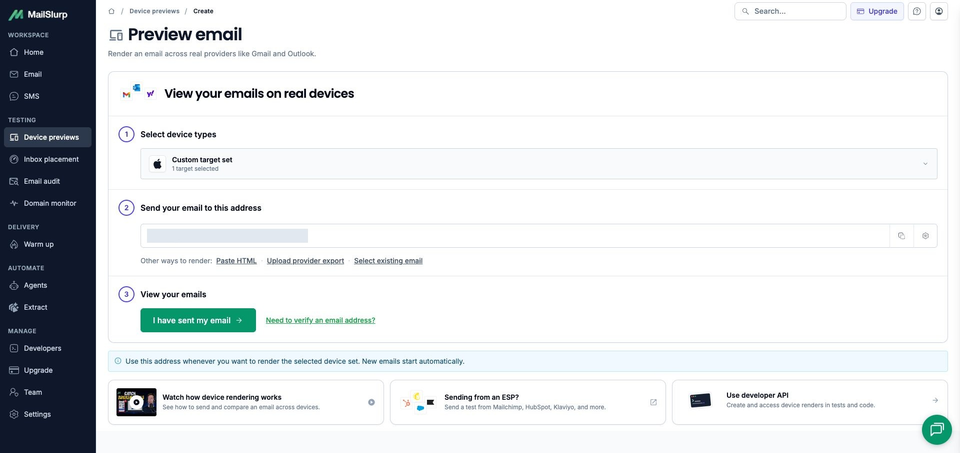Go to the Device previews breadcrumb
The height and width of the screenshot is (453, 960).
click(x=154, y=11)
